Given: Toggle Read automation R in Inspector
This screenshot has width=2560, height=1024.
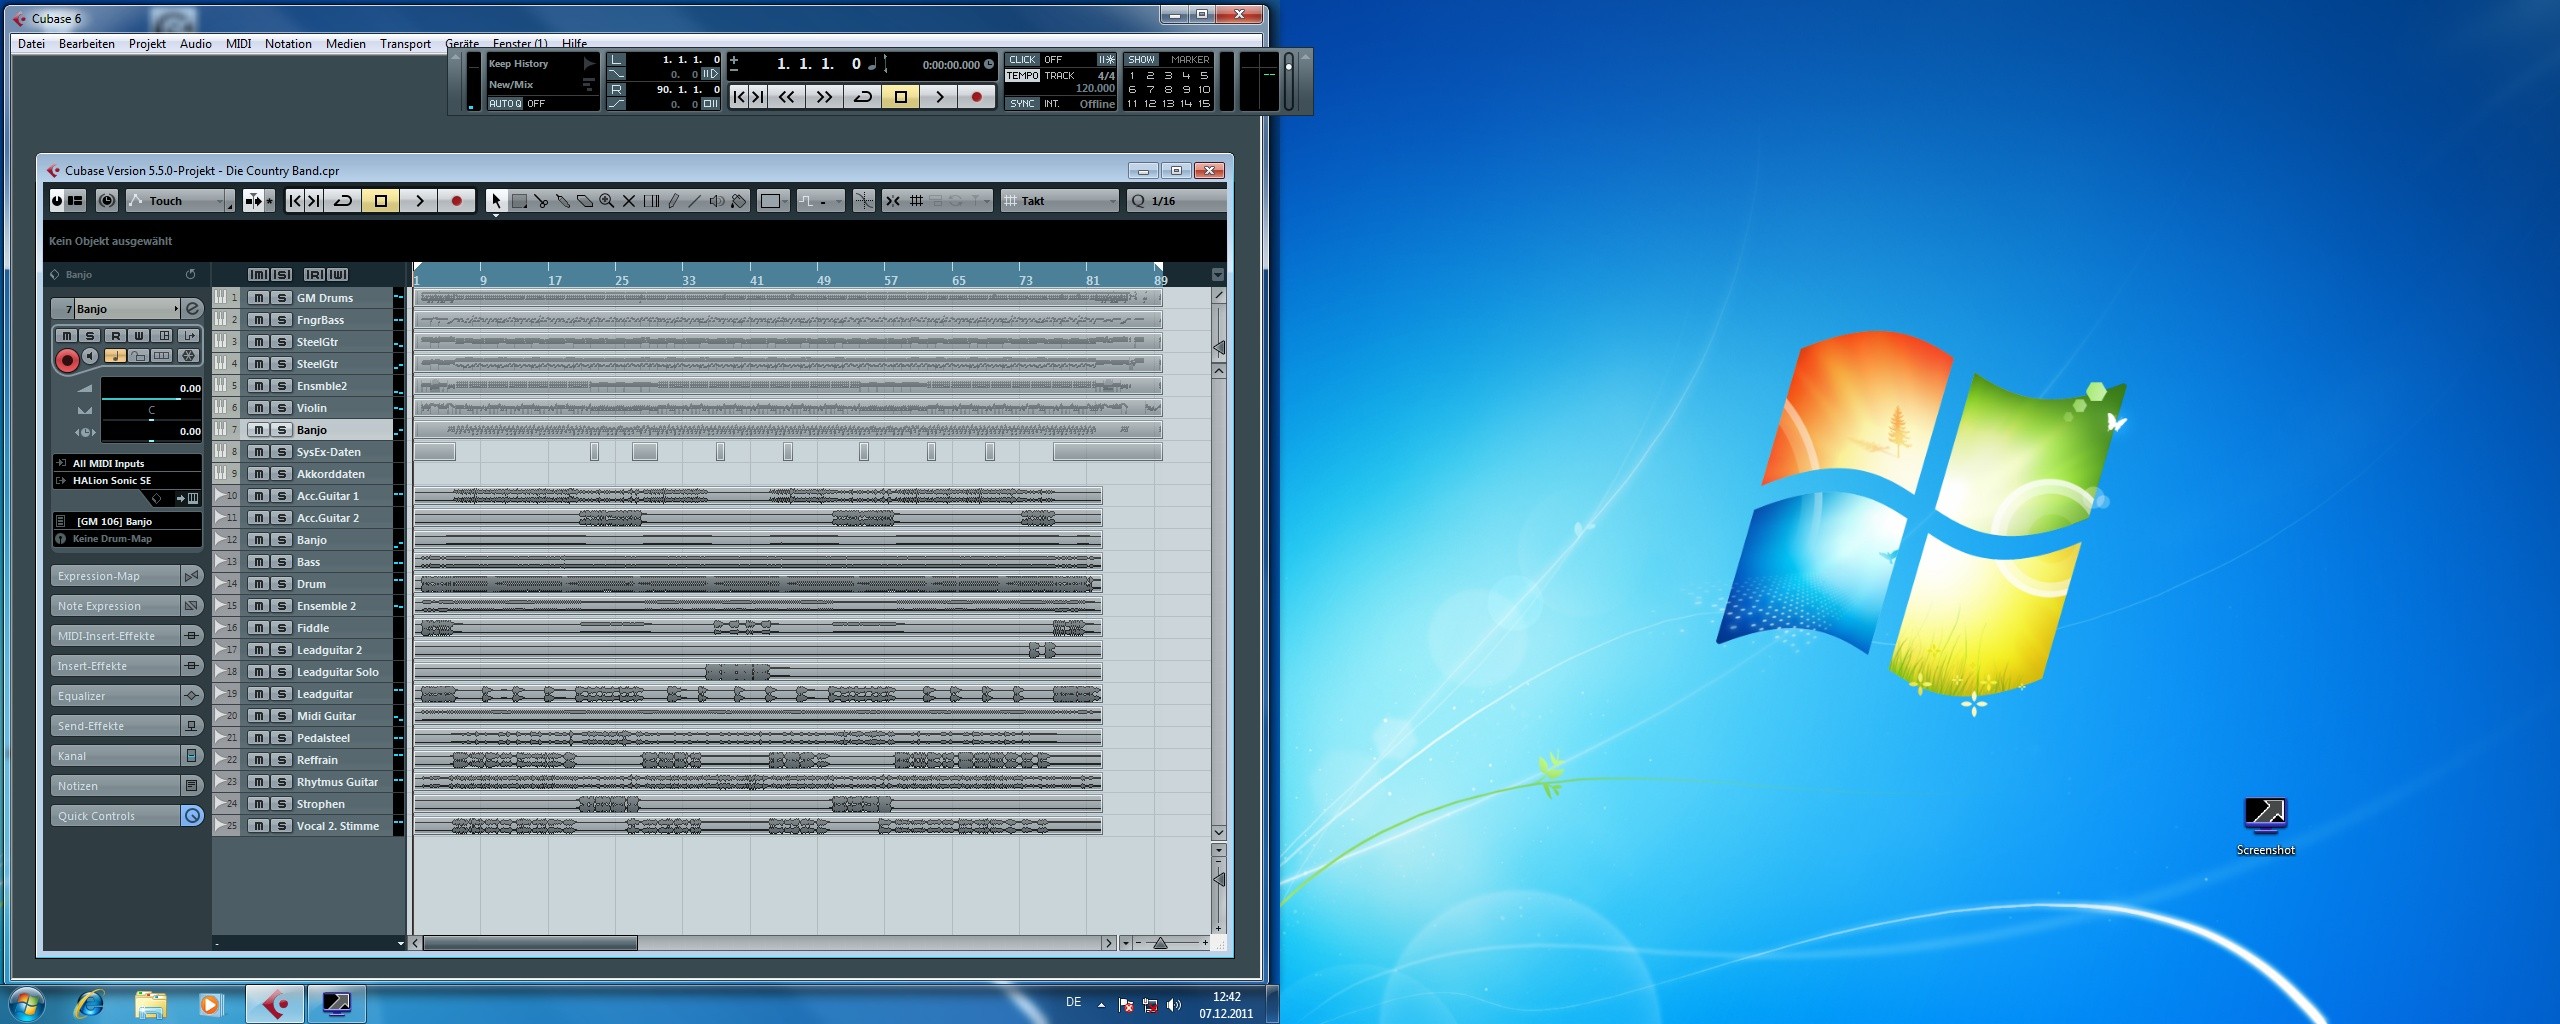Looking at the screenshot, I should click(116, 335).
